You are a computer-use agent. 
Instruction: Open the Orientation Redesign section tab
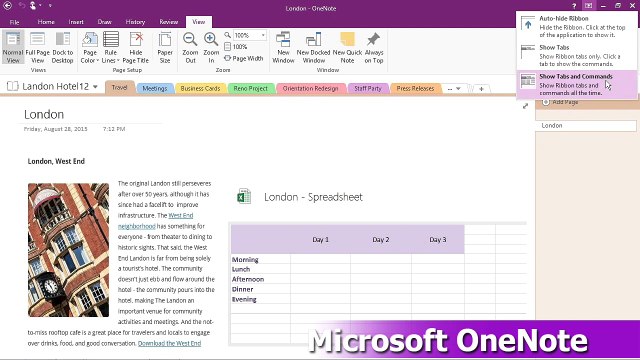click(x=311, y=88)
